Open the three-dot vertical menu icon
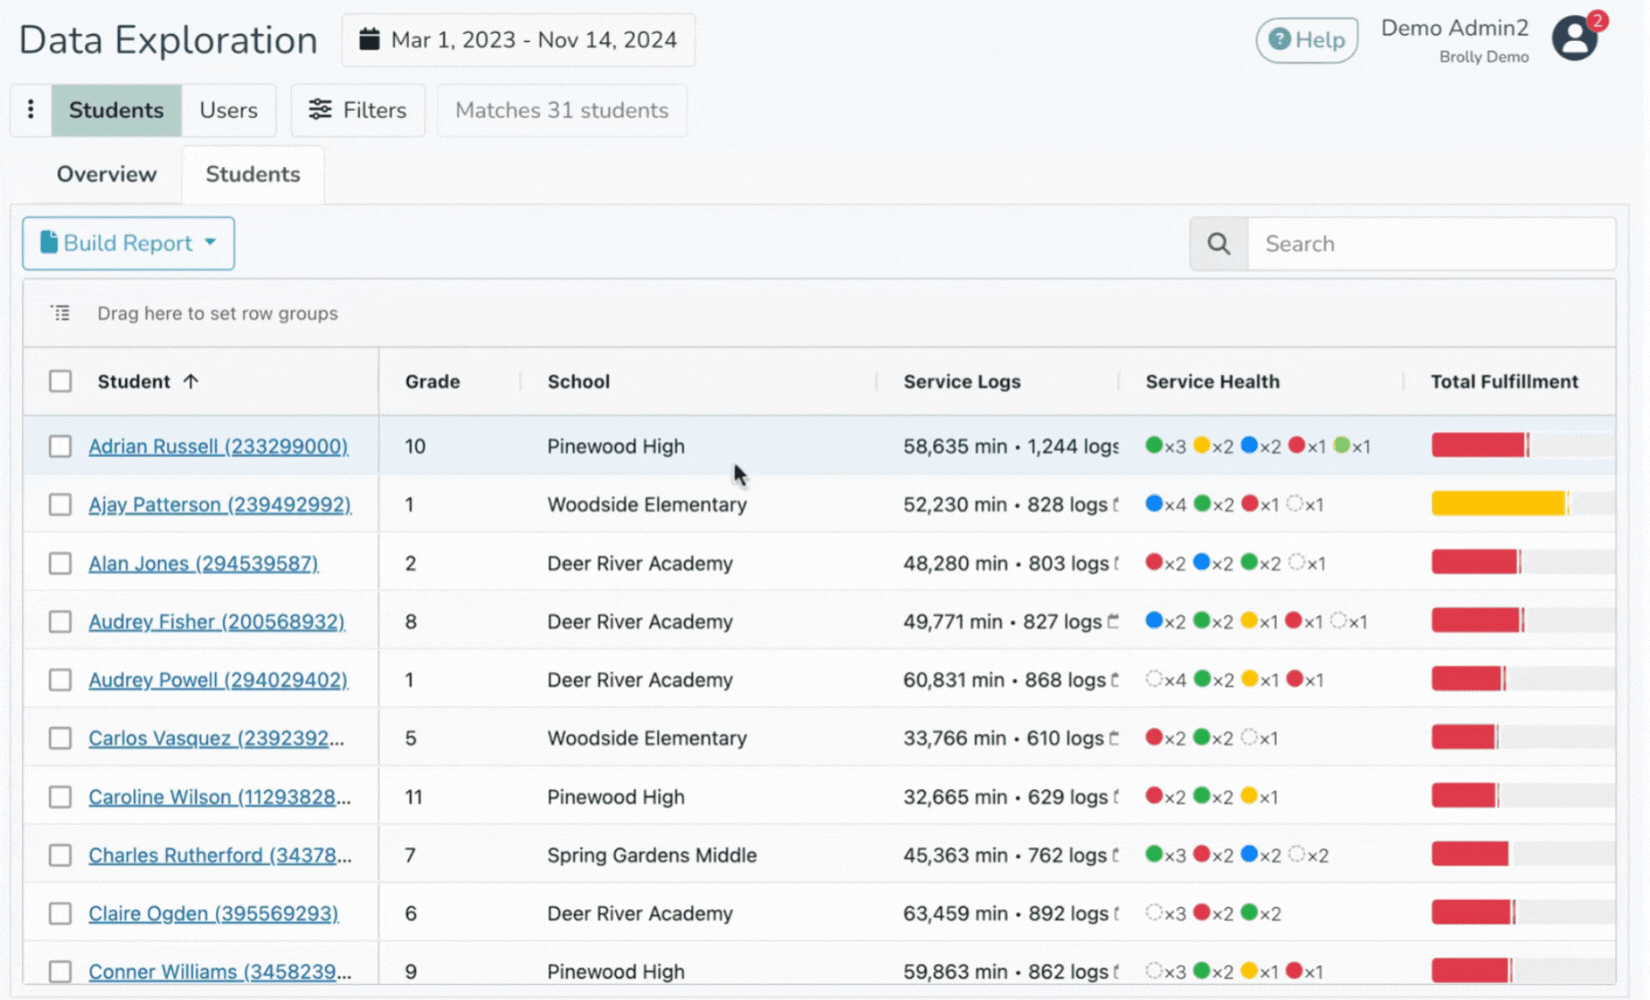The height and width of the screenshot is (1000, 1650). 31,109
